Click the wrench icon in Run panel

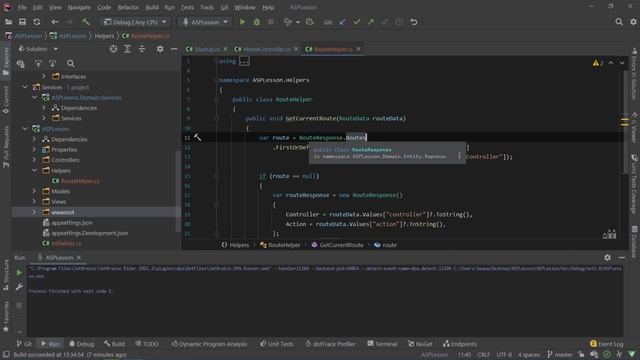(x=19, y=287)
